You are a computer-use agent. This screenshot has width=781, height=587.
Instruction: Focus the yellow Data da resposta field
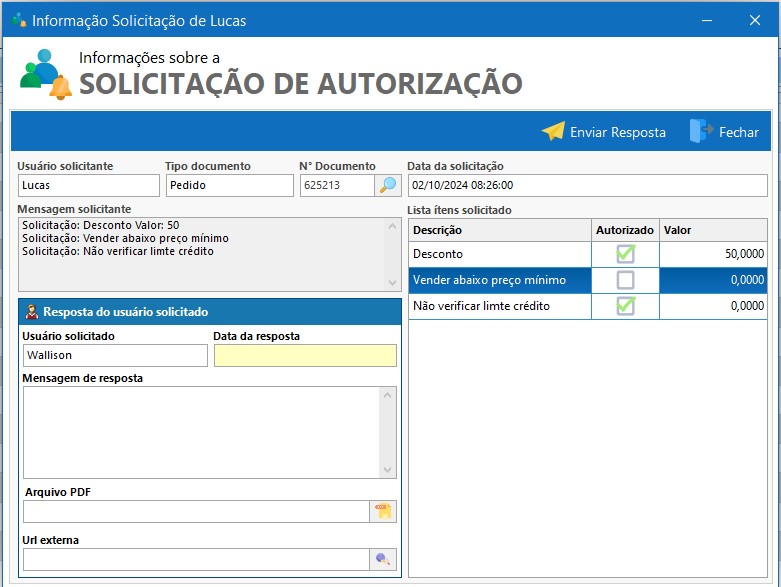(x=305, y=355)
